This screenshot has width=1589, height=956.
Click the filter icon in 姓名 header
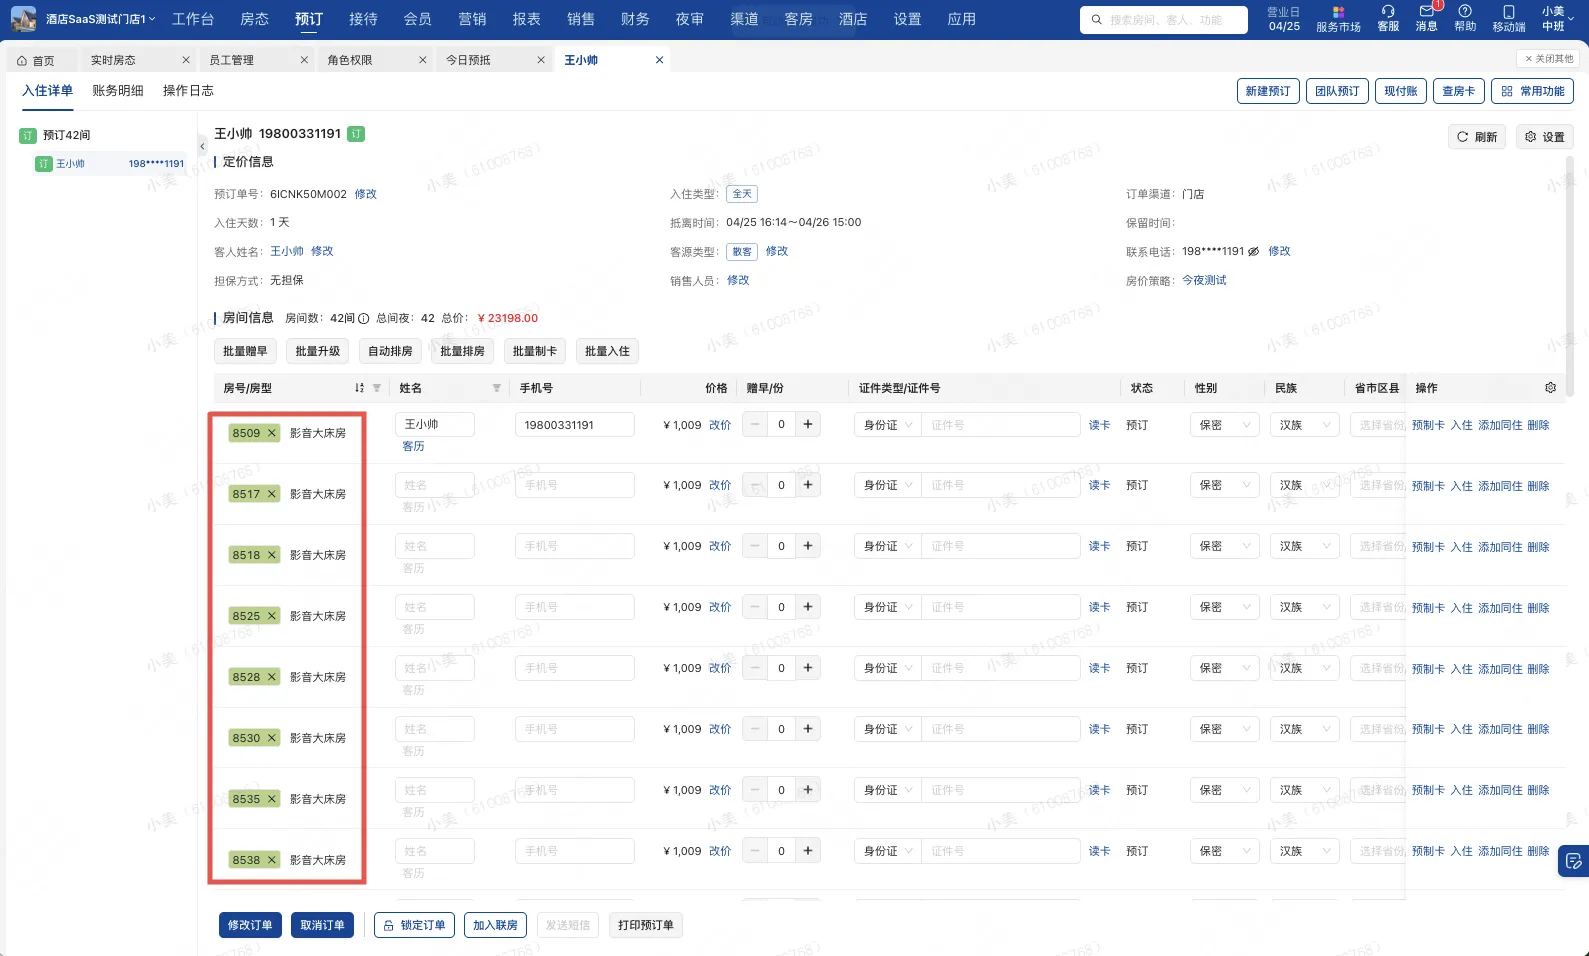[x=496, y=388]
